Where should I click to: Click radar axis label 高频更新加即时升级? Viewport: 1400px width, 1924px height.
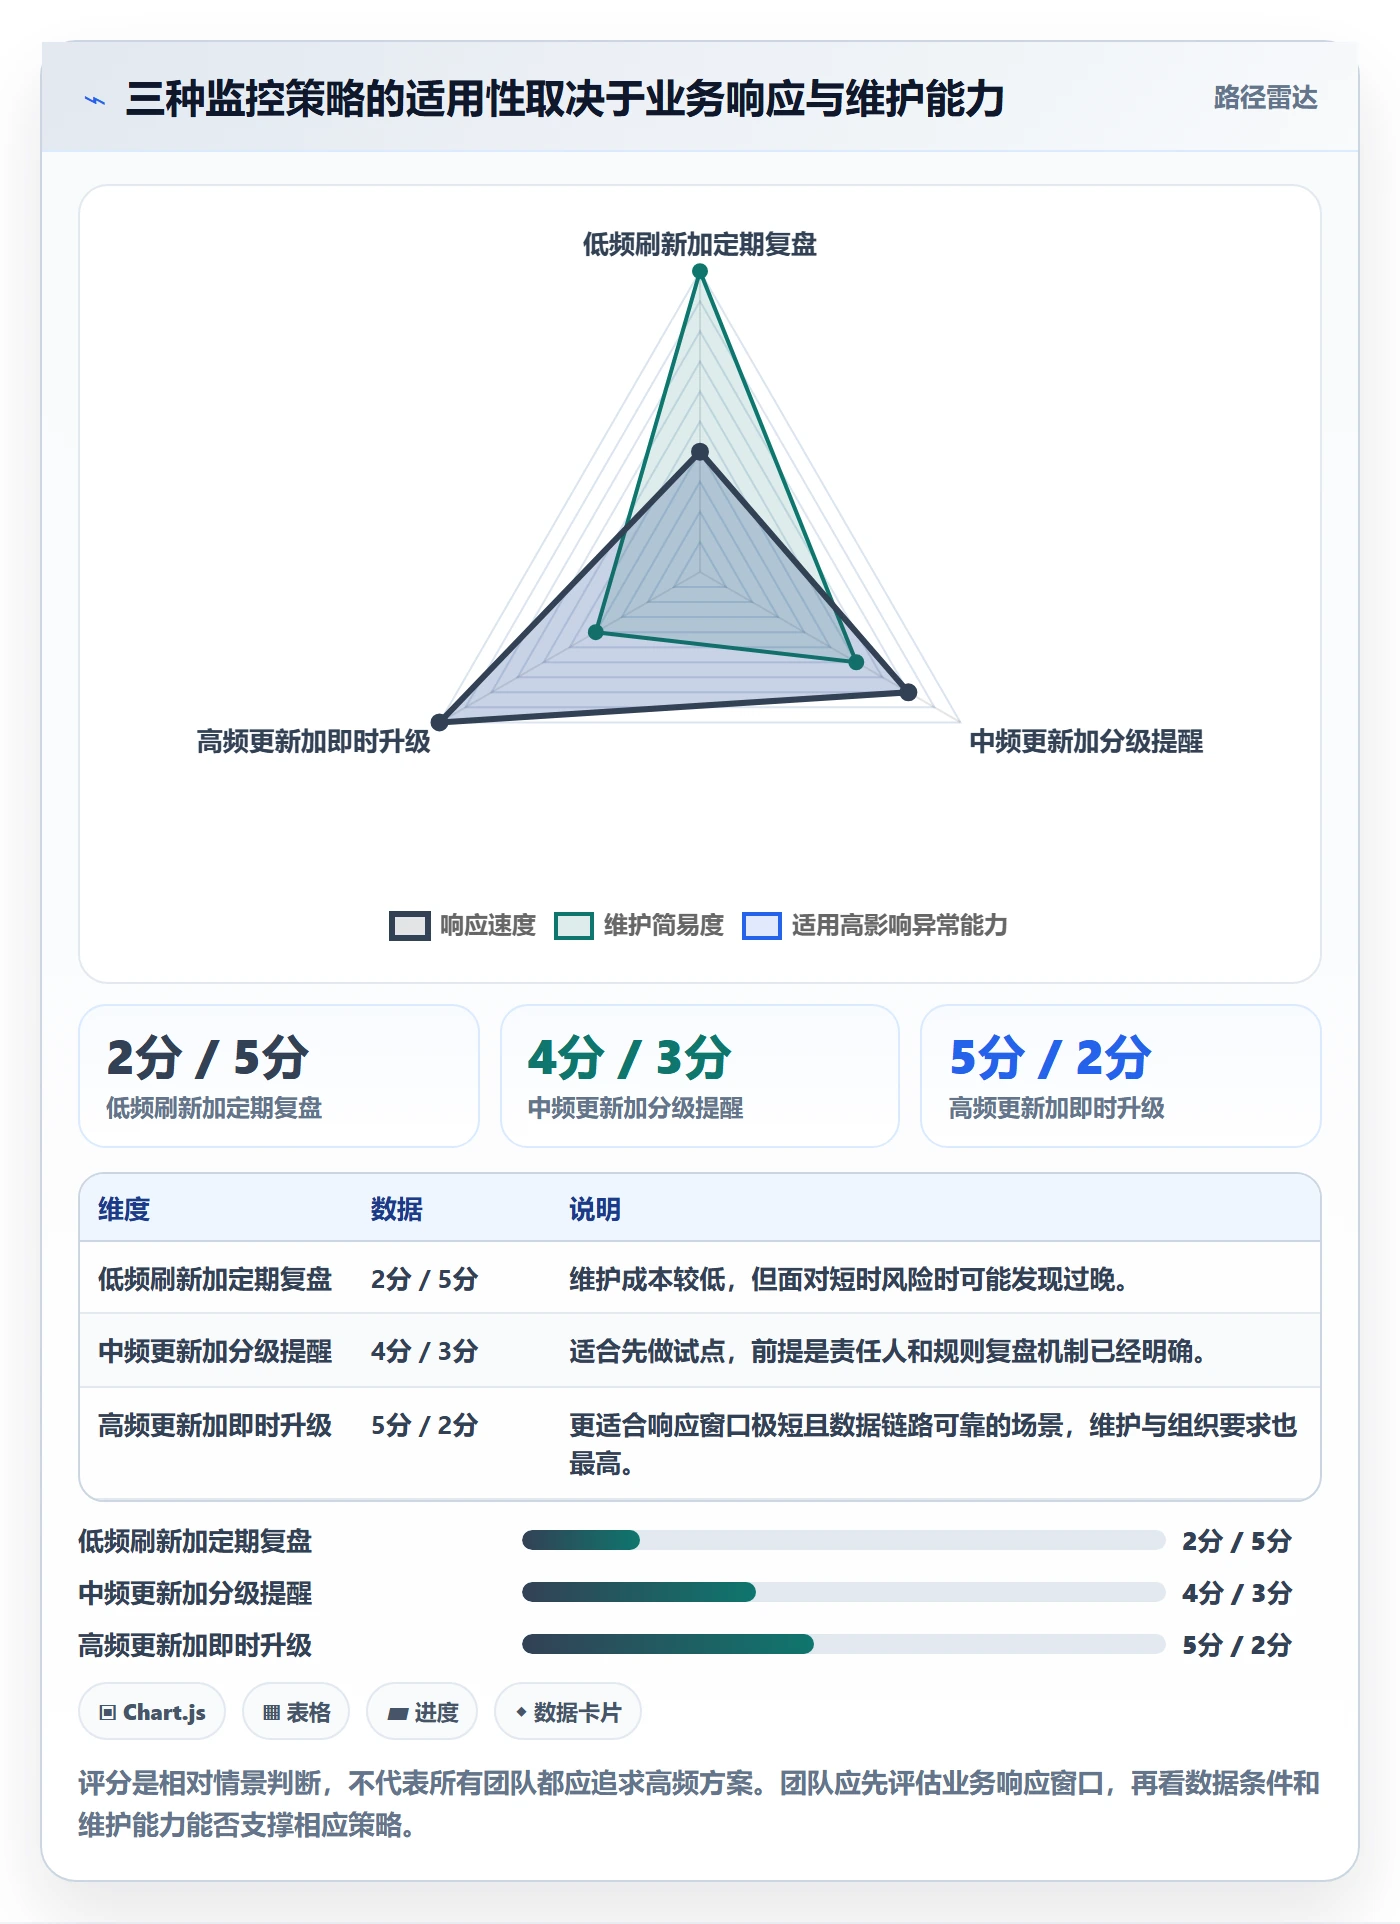pos(314,741)
